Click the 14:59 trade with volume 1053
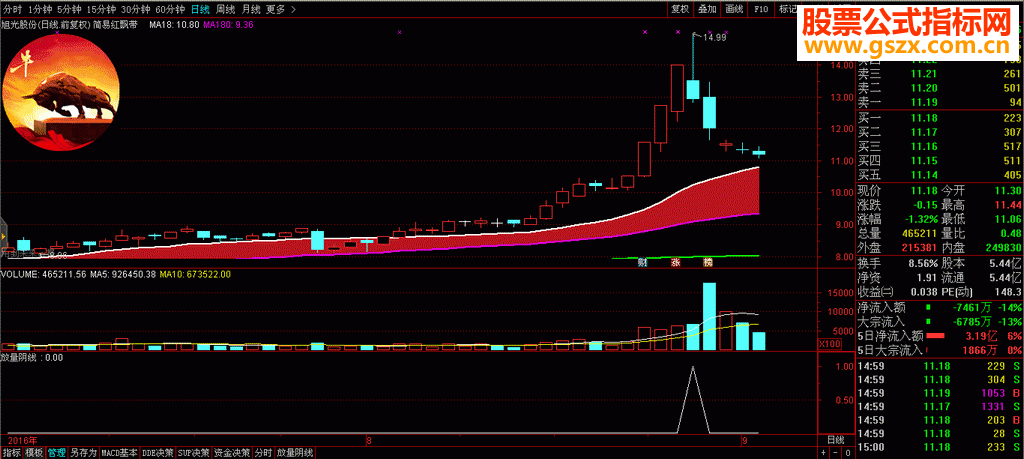Screen dimensions: 1024x459 pyautogui.click(x=938, y=393)
